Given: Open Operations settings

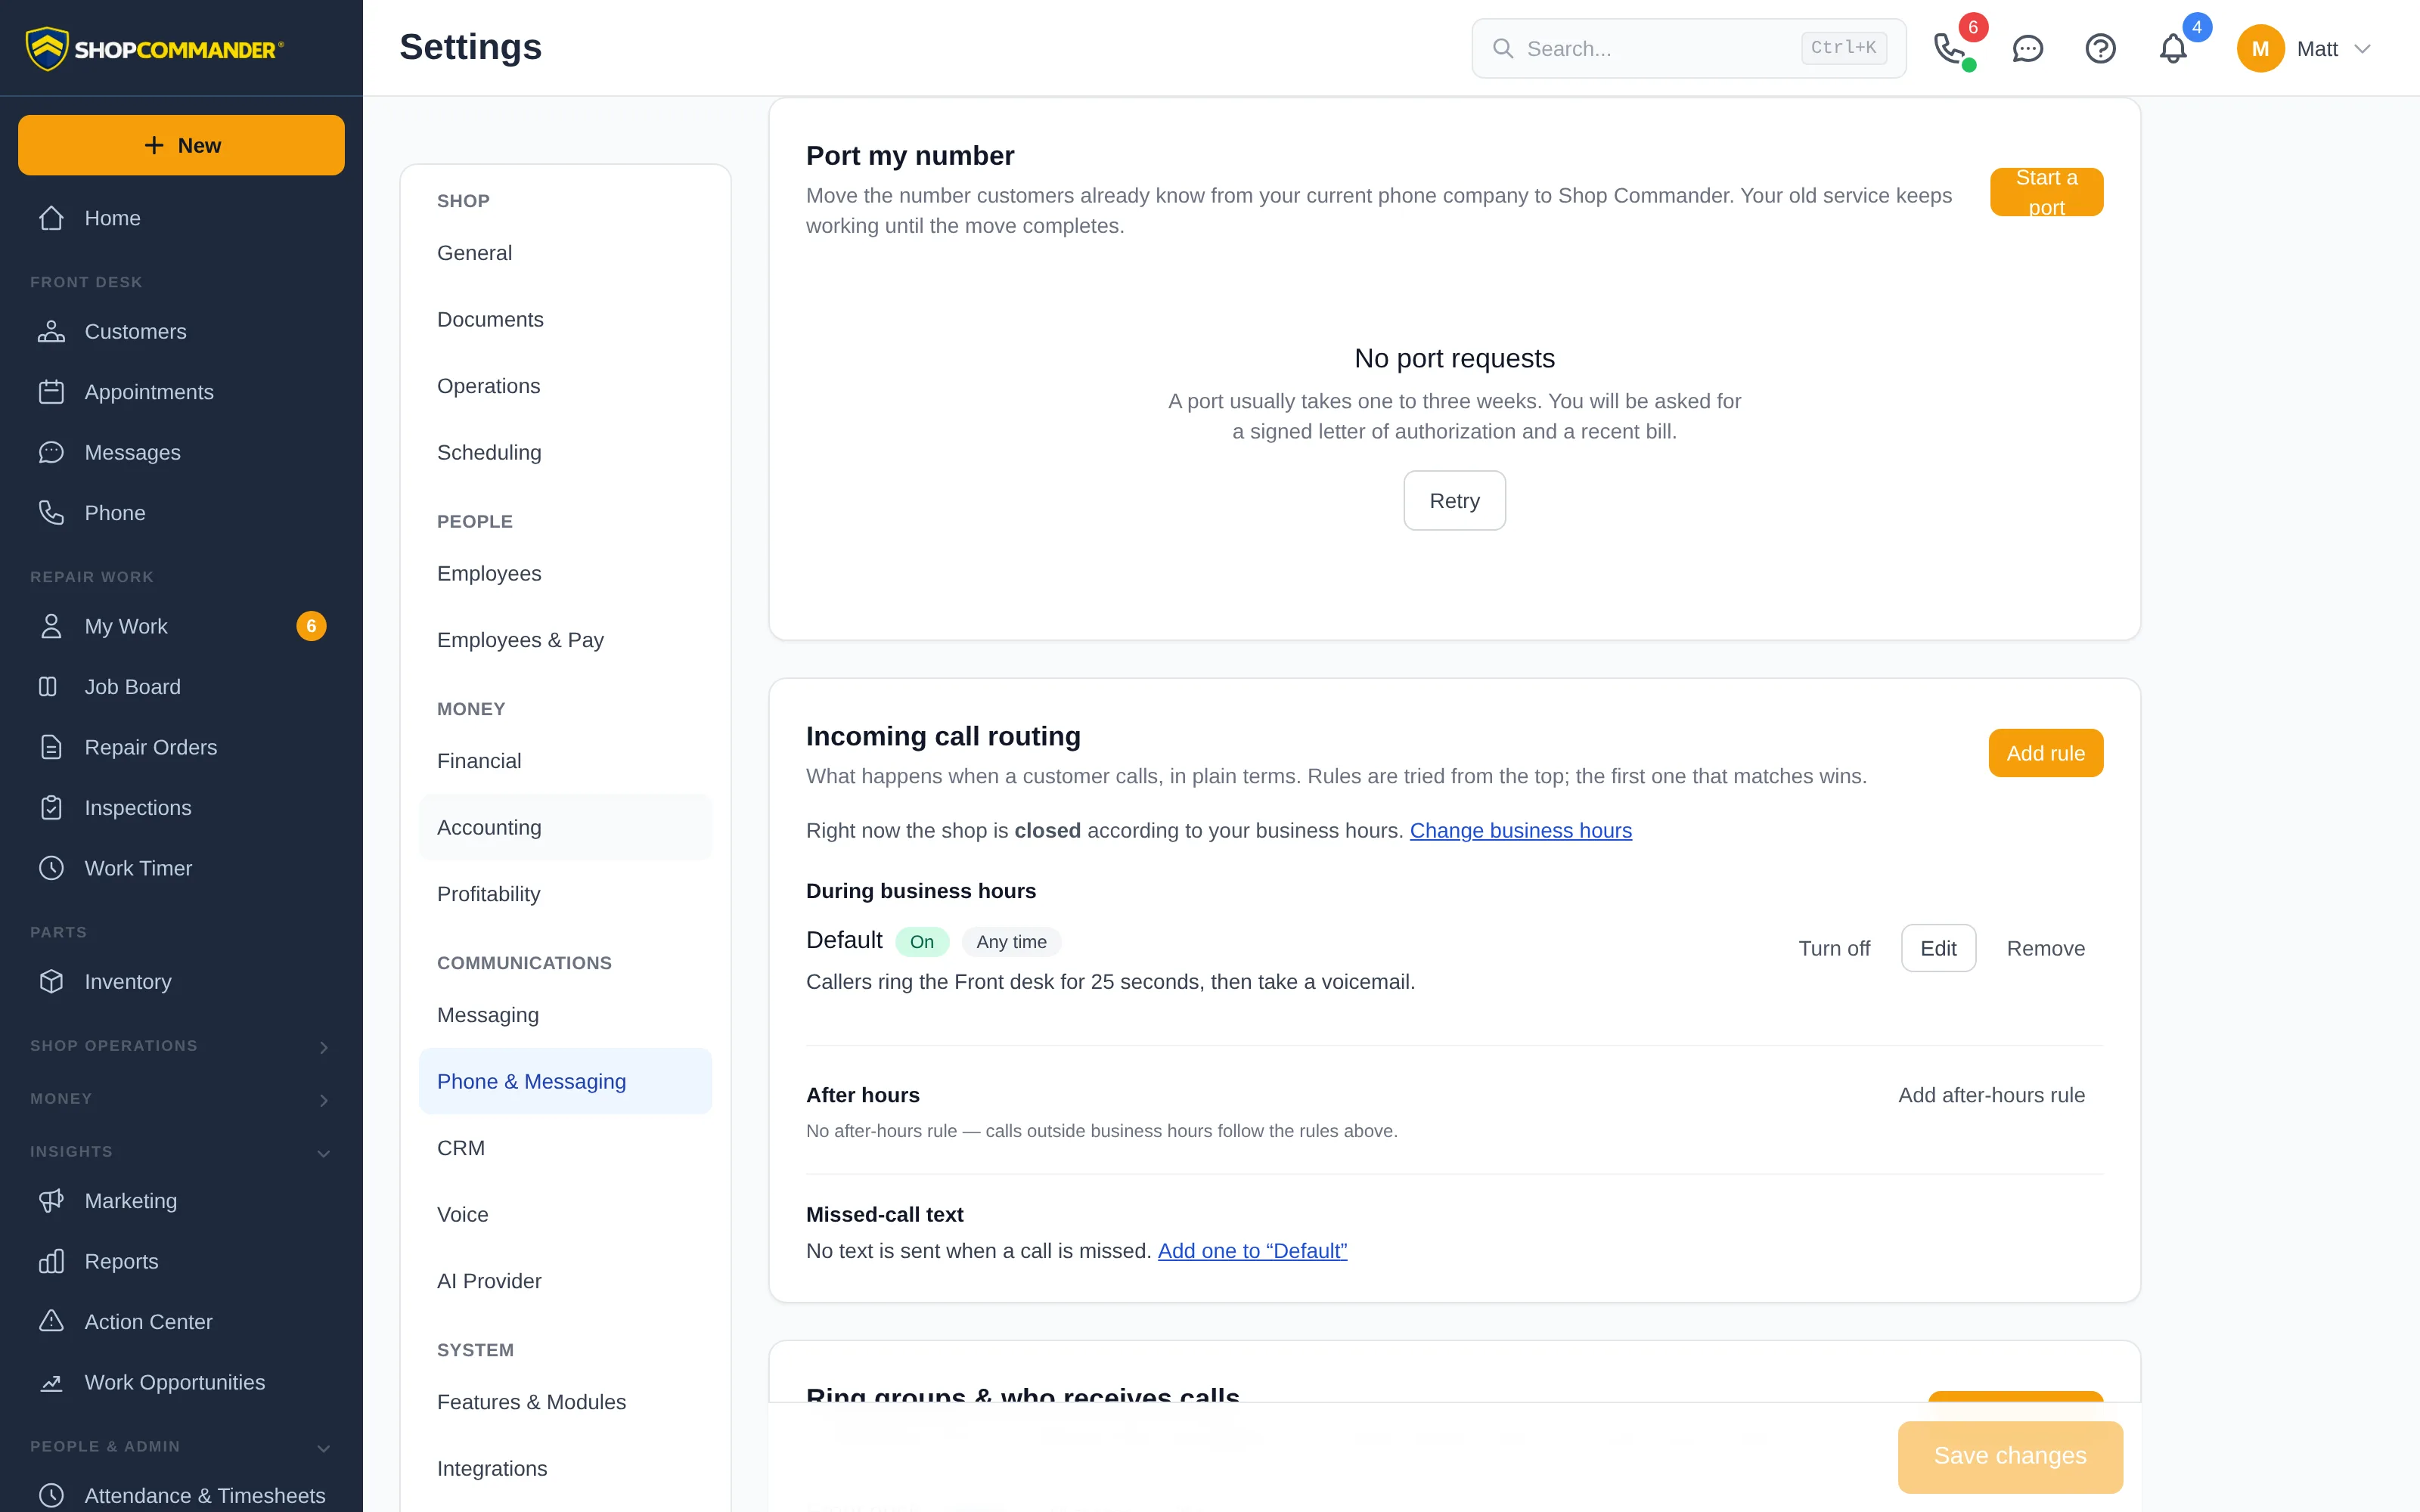Looking at the screenshot, I should click(565, 386).
